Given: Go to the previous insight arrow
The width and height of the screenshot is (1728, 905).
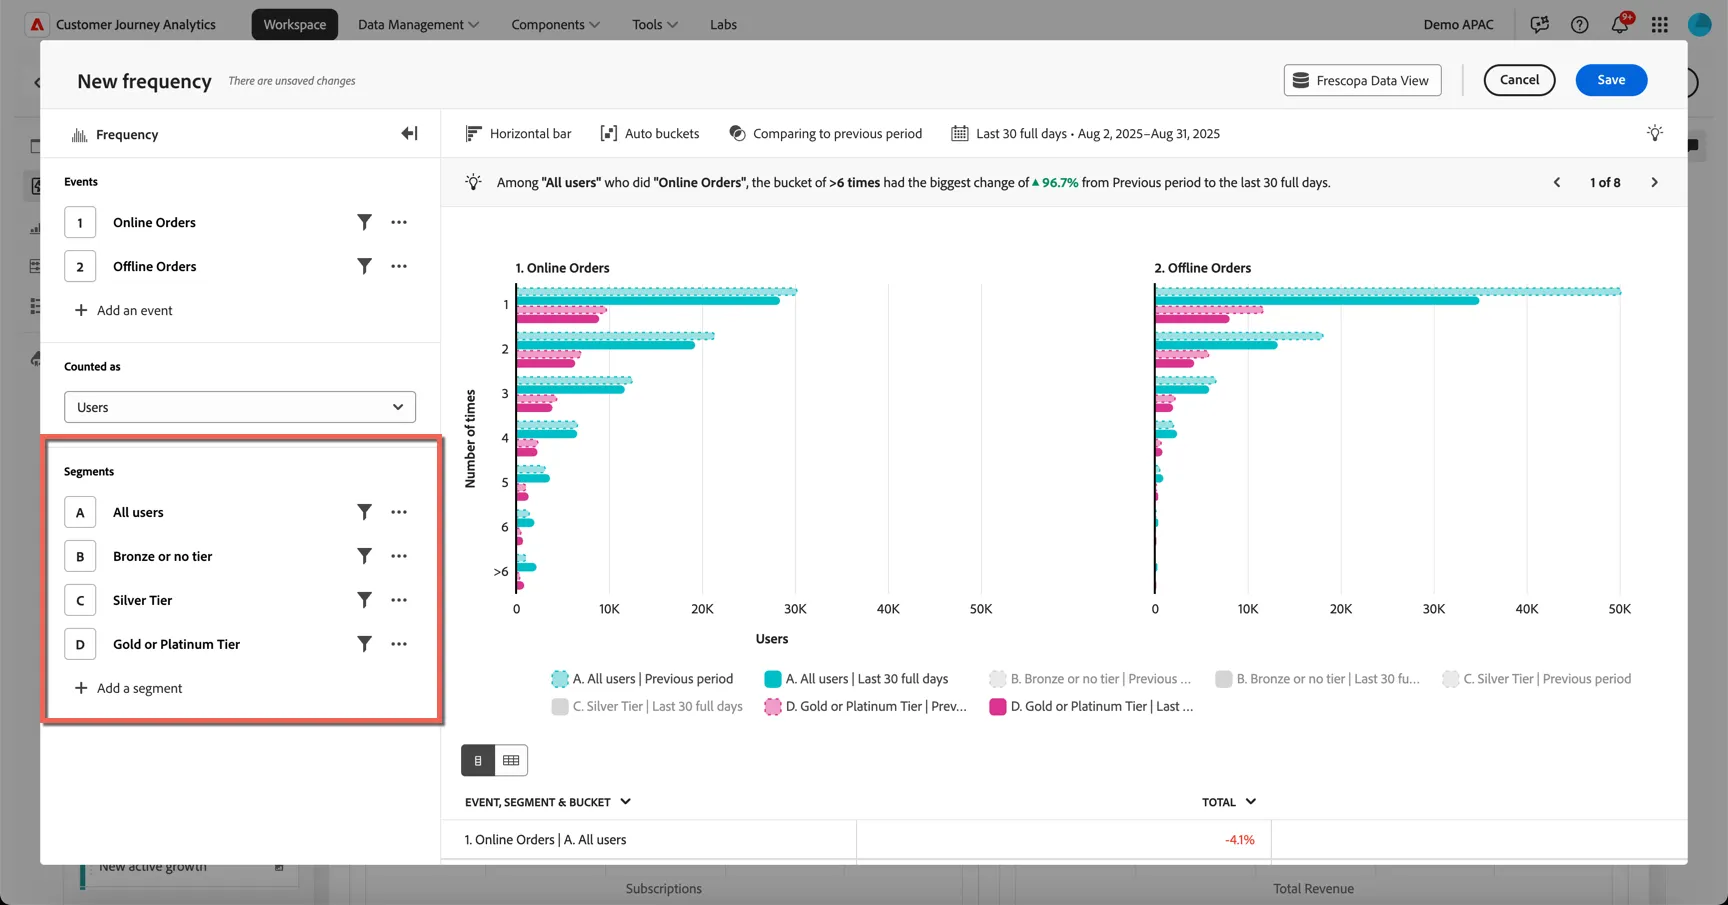Looking at the screenshot, I should (1557, 182).
